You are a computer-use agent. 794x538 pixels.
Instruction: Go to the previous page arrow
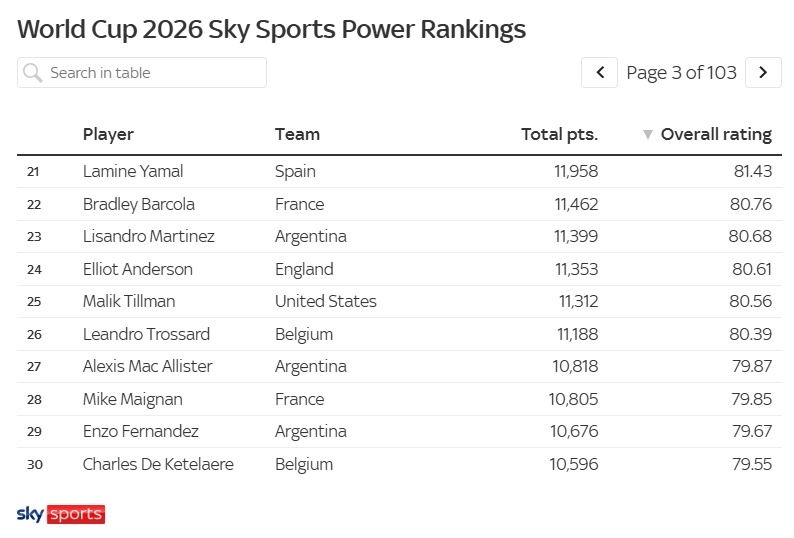pyautogui.click(x=599, y=72)
